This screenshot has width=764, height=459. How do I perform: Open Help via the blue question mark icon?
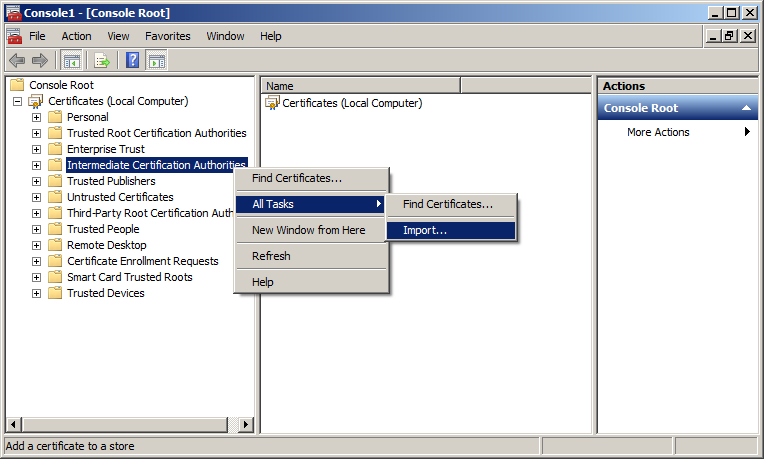tap(133, 60)
